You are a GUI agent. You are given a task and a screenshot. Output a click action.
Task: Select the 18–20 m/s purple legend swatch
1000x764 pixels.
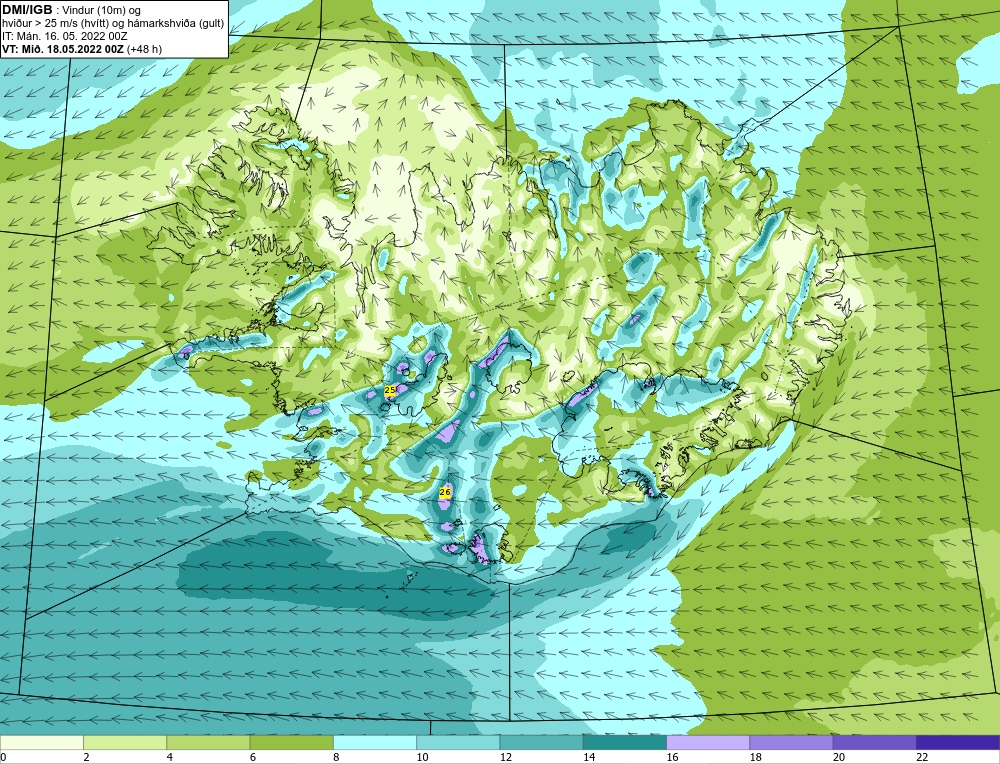791,742
